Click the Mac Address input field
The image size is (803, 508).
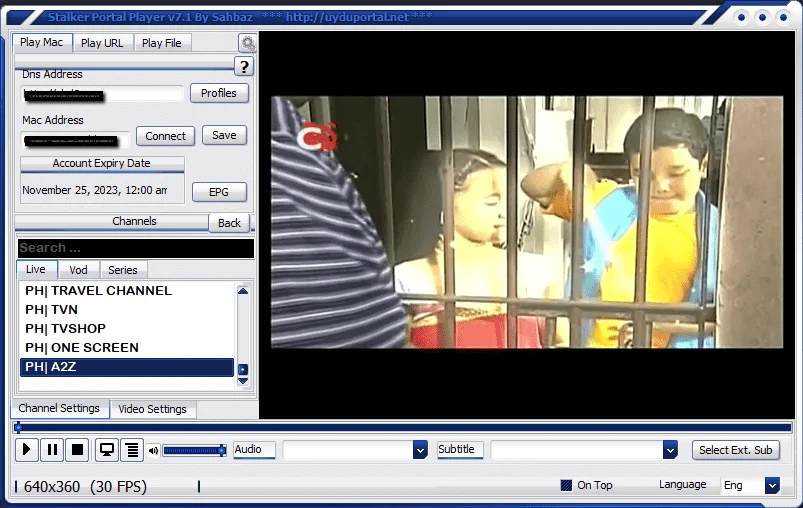click(x=75, y=140)
